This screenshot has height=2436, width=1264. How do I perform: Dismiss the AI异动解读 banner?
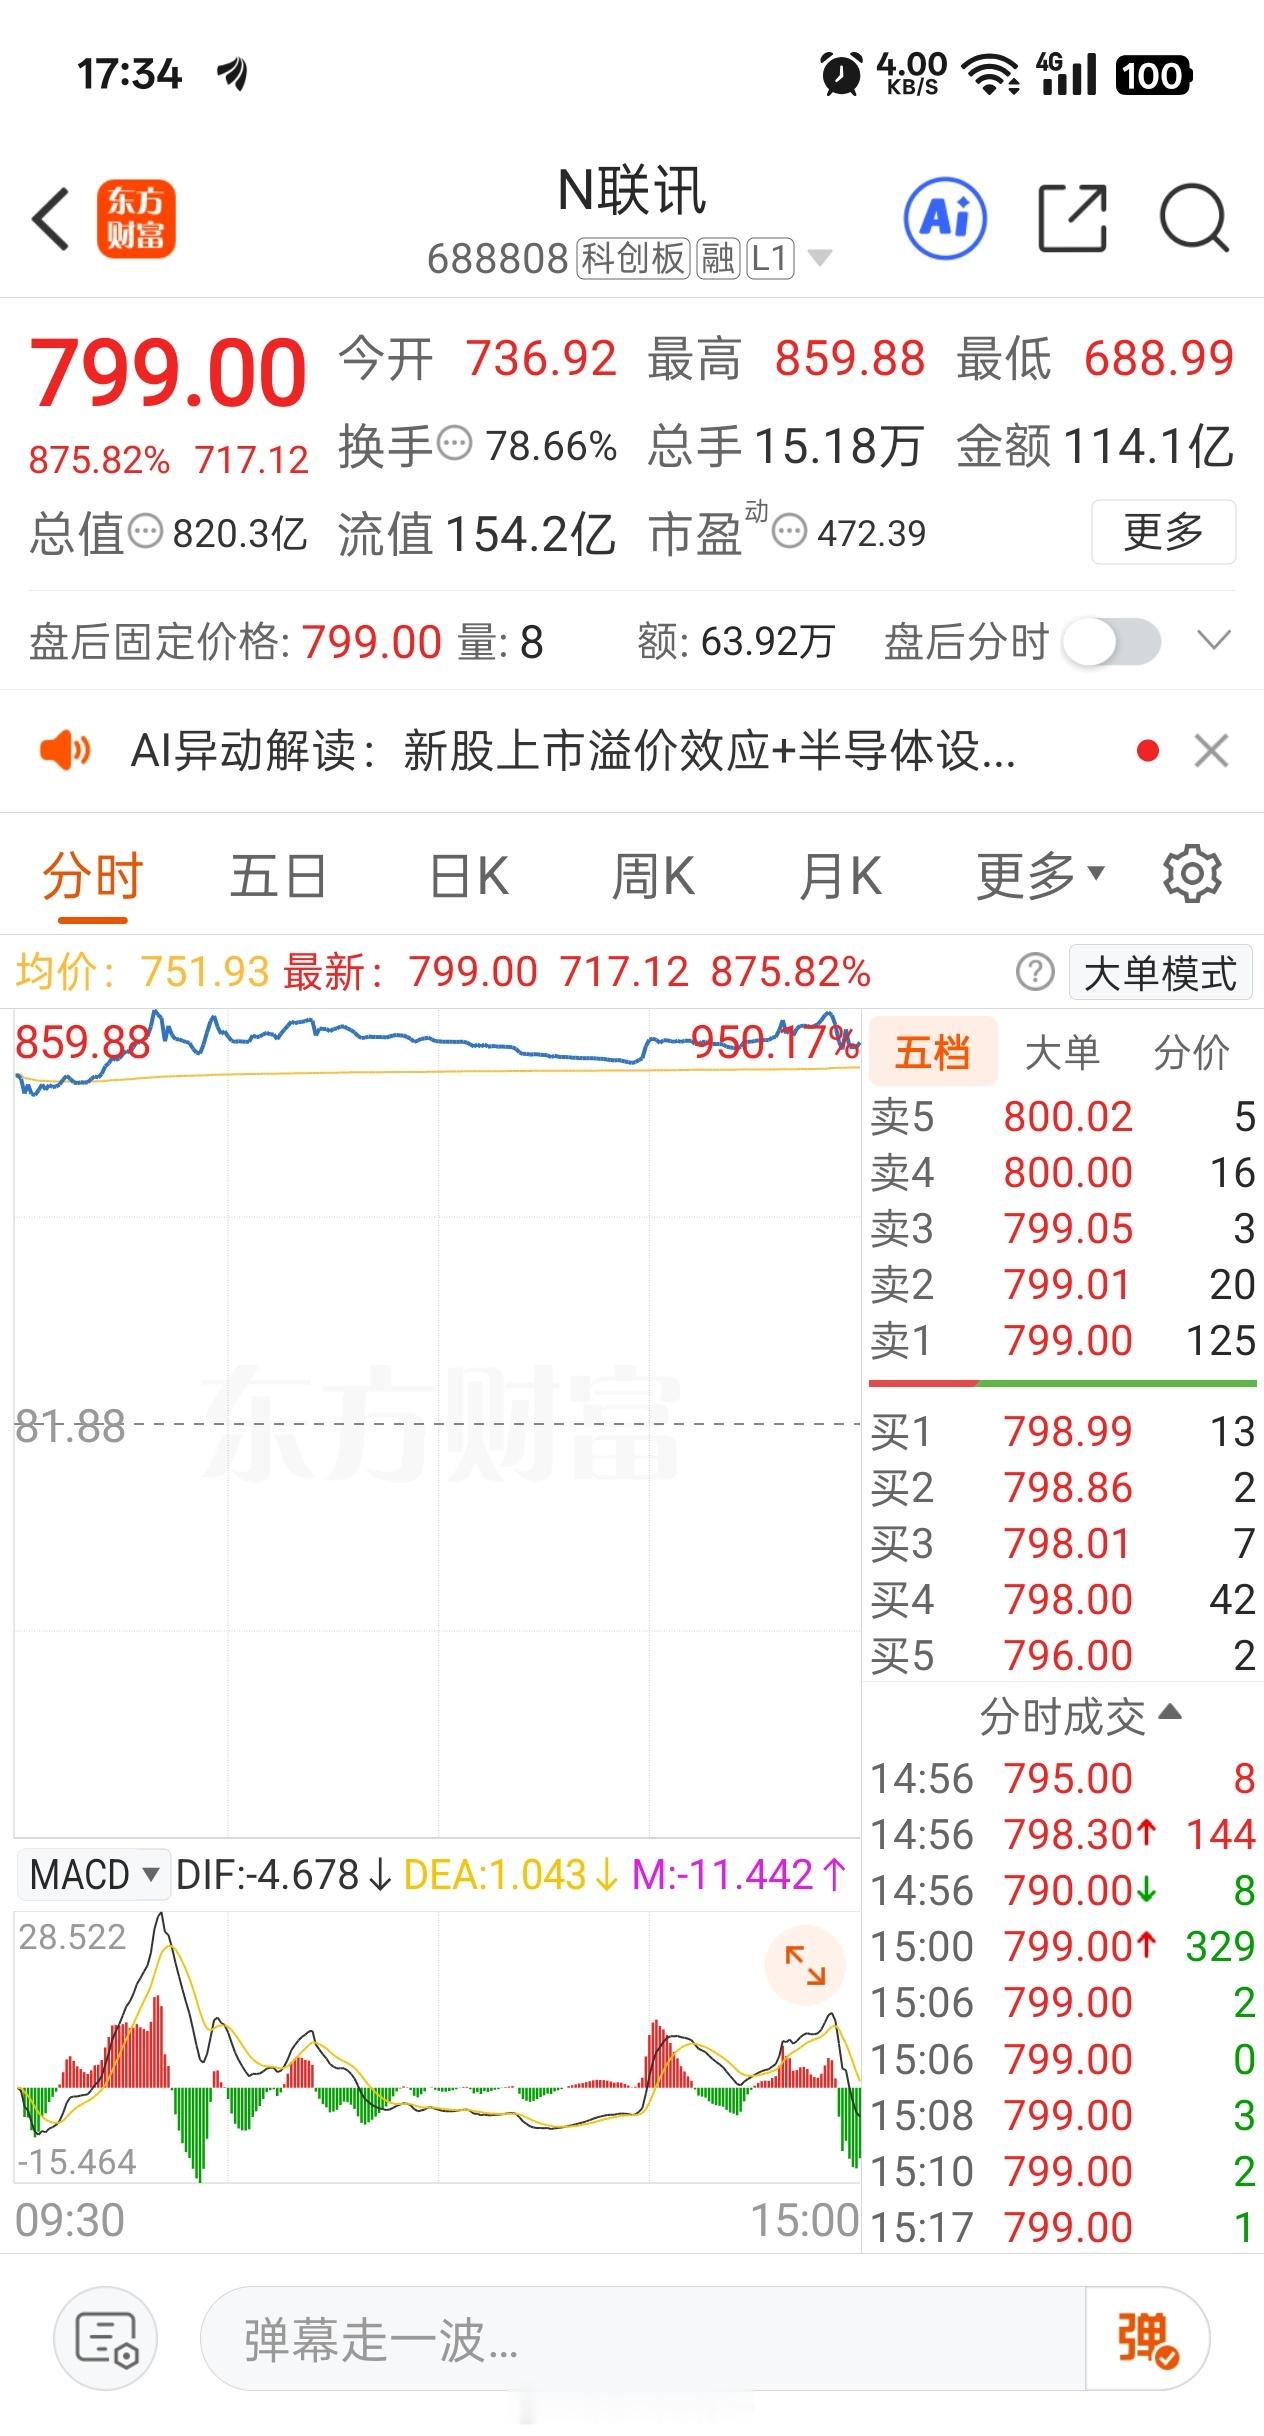1211,750
